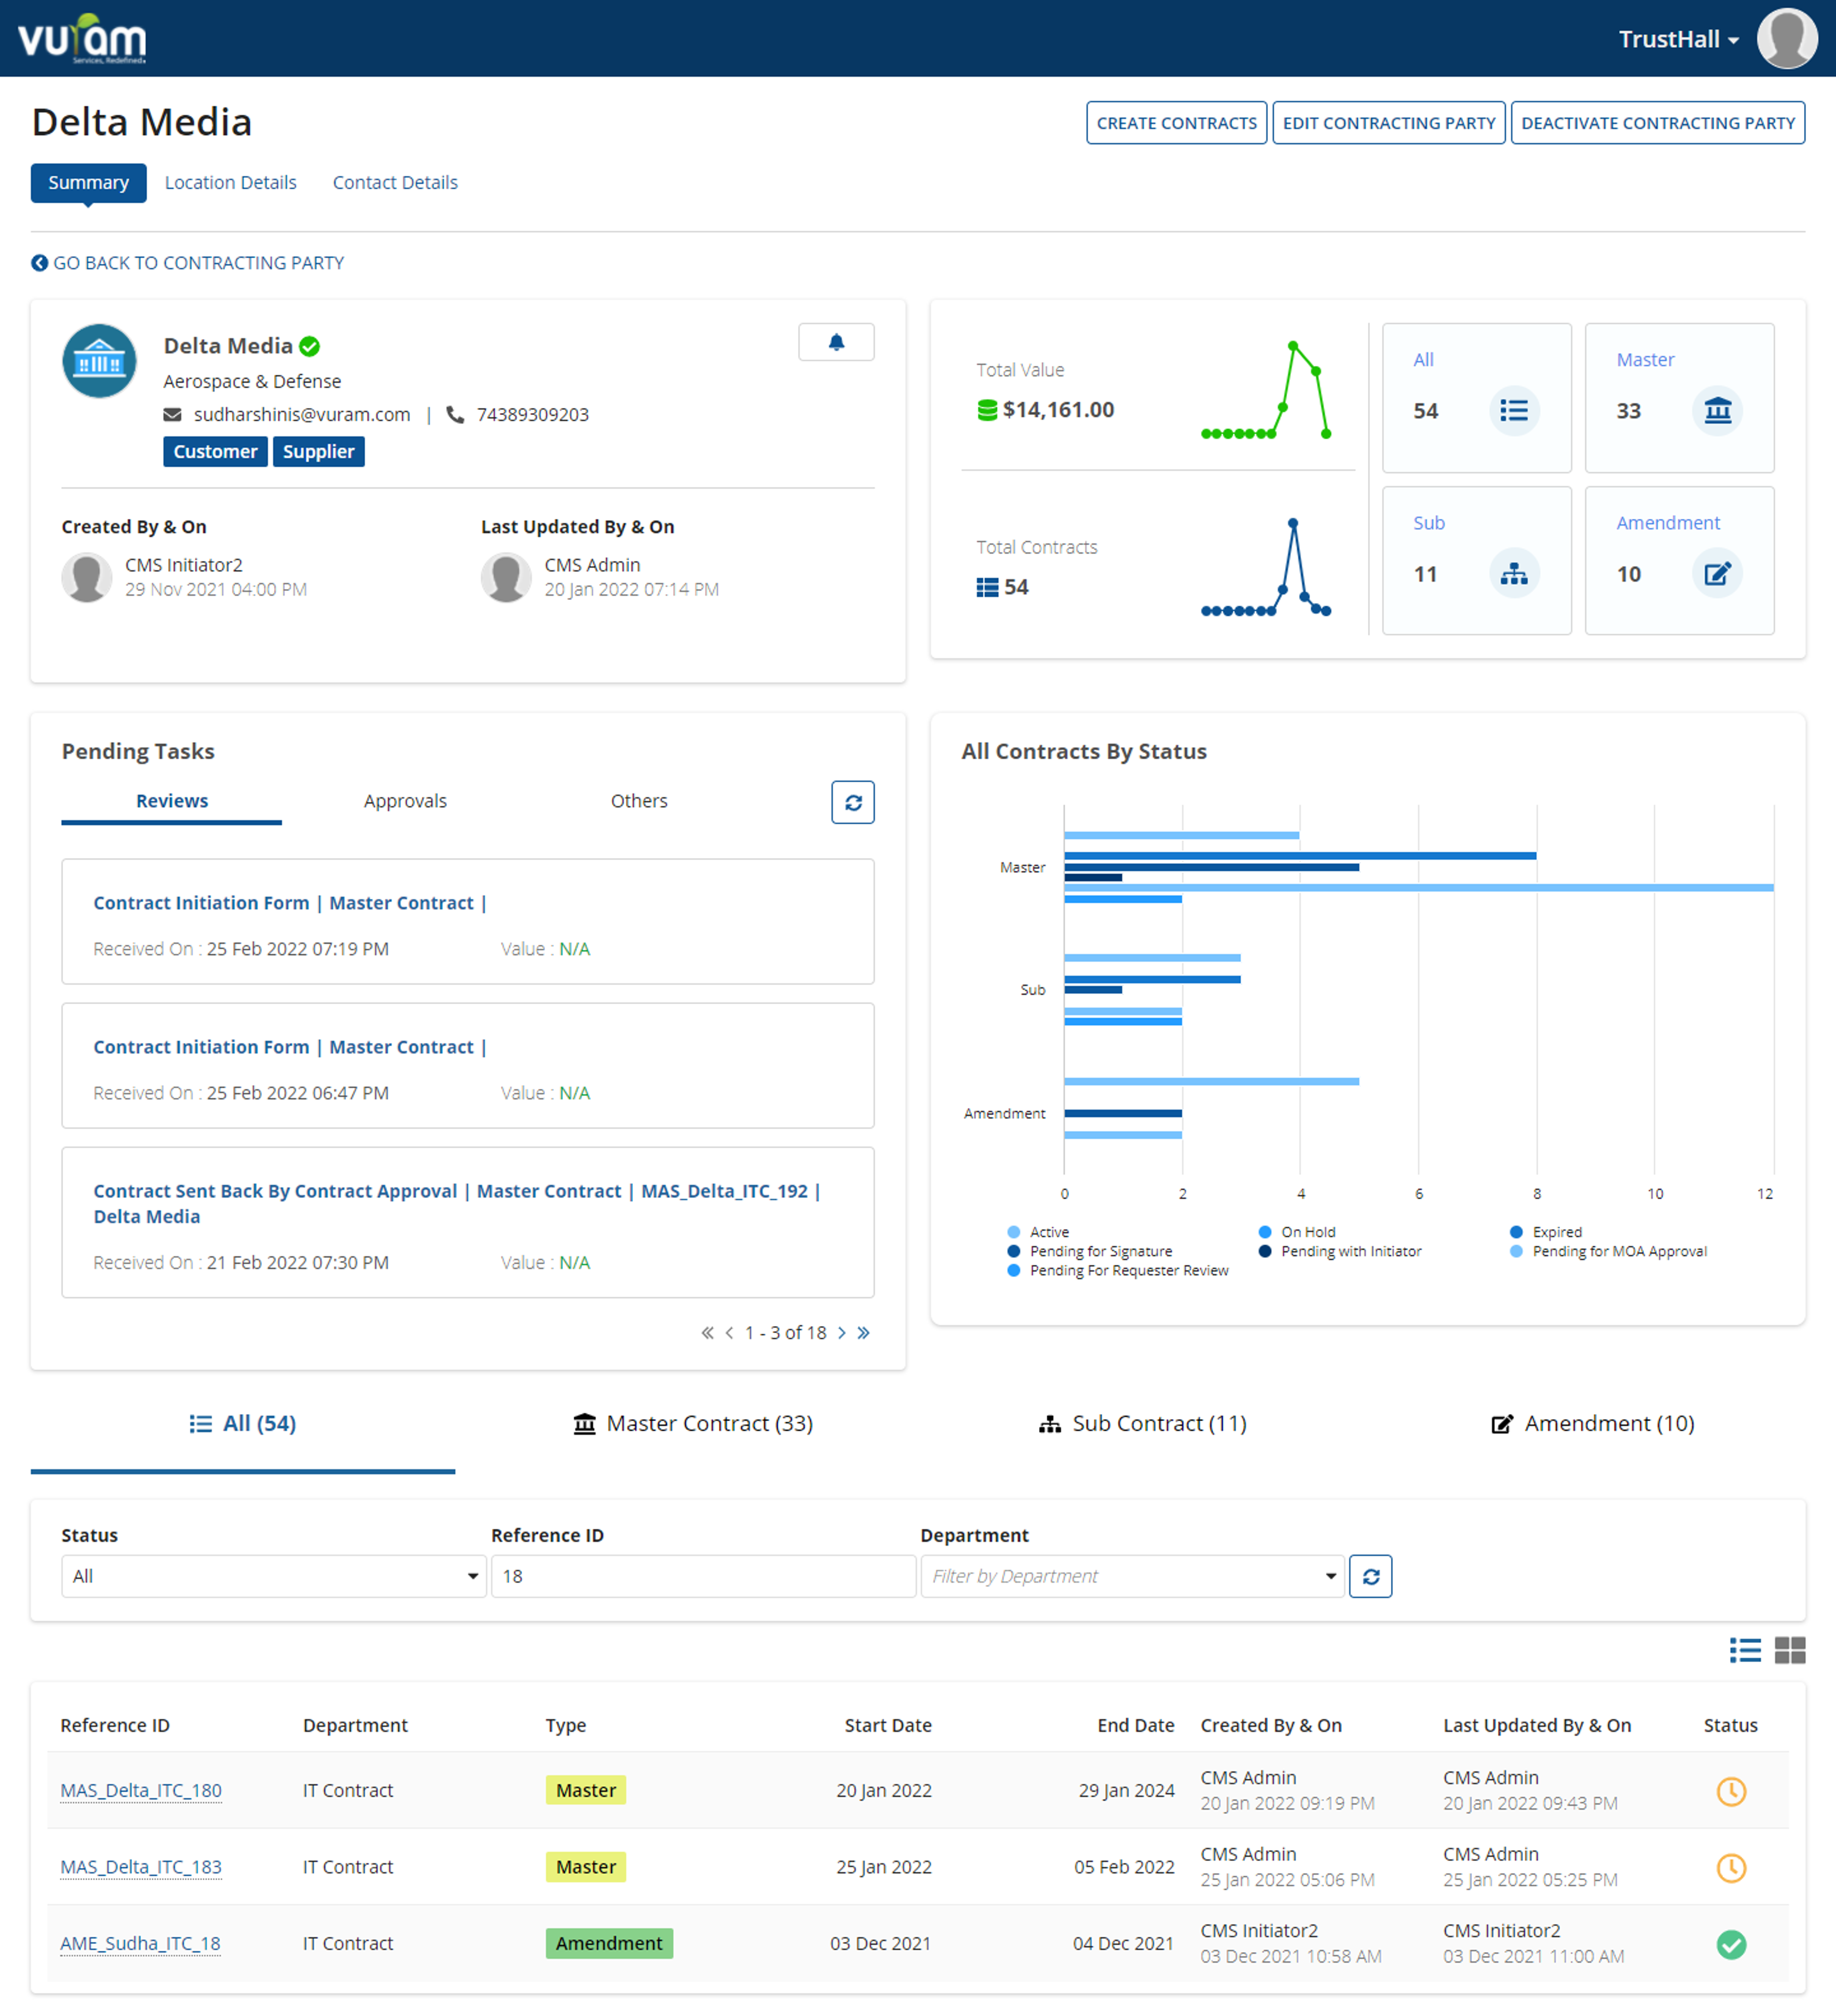Click pending clock status for MAS_Delta_ITC_183
This screenshot has height=2016, width=1836.
1731,1867
